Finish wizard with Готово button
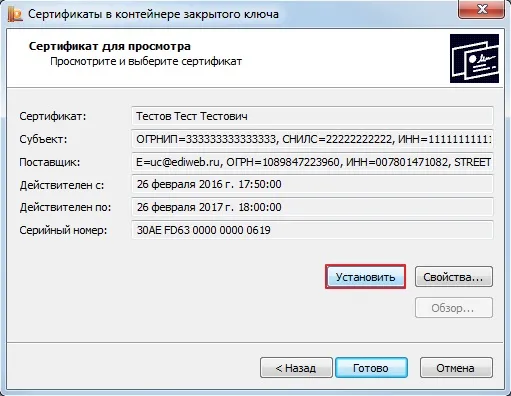511x396 pixels. pos(371,368)
